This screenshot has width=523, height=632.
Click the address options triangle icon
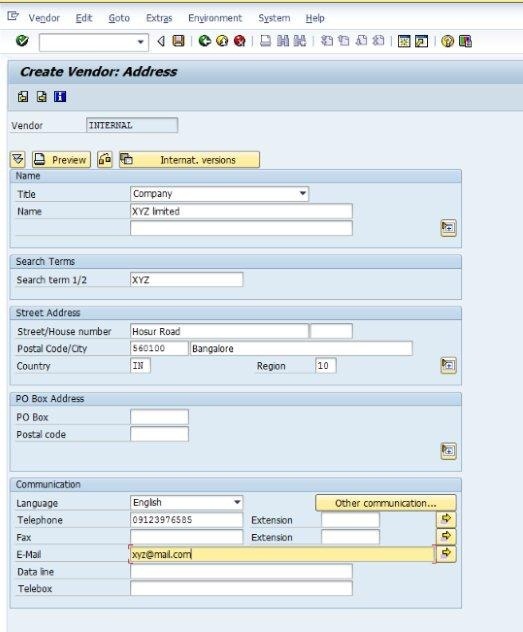[18, 160]
